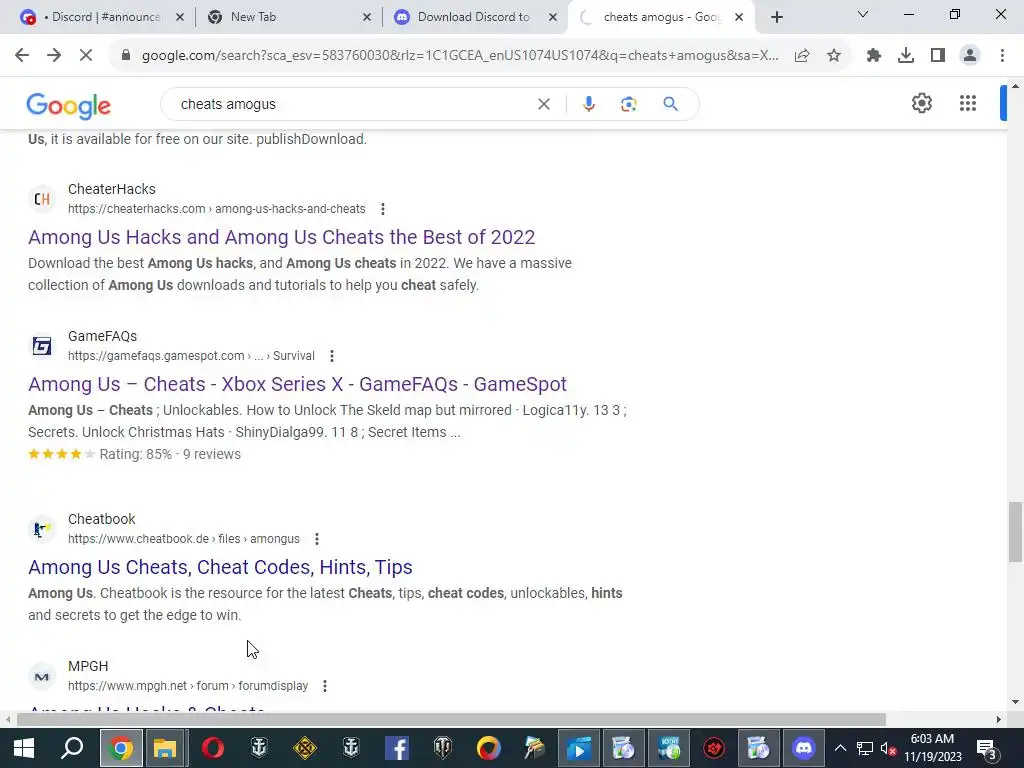
Task: Submit search with magnifier icon
Action: pos(671,104)
